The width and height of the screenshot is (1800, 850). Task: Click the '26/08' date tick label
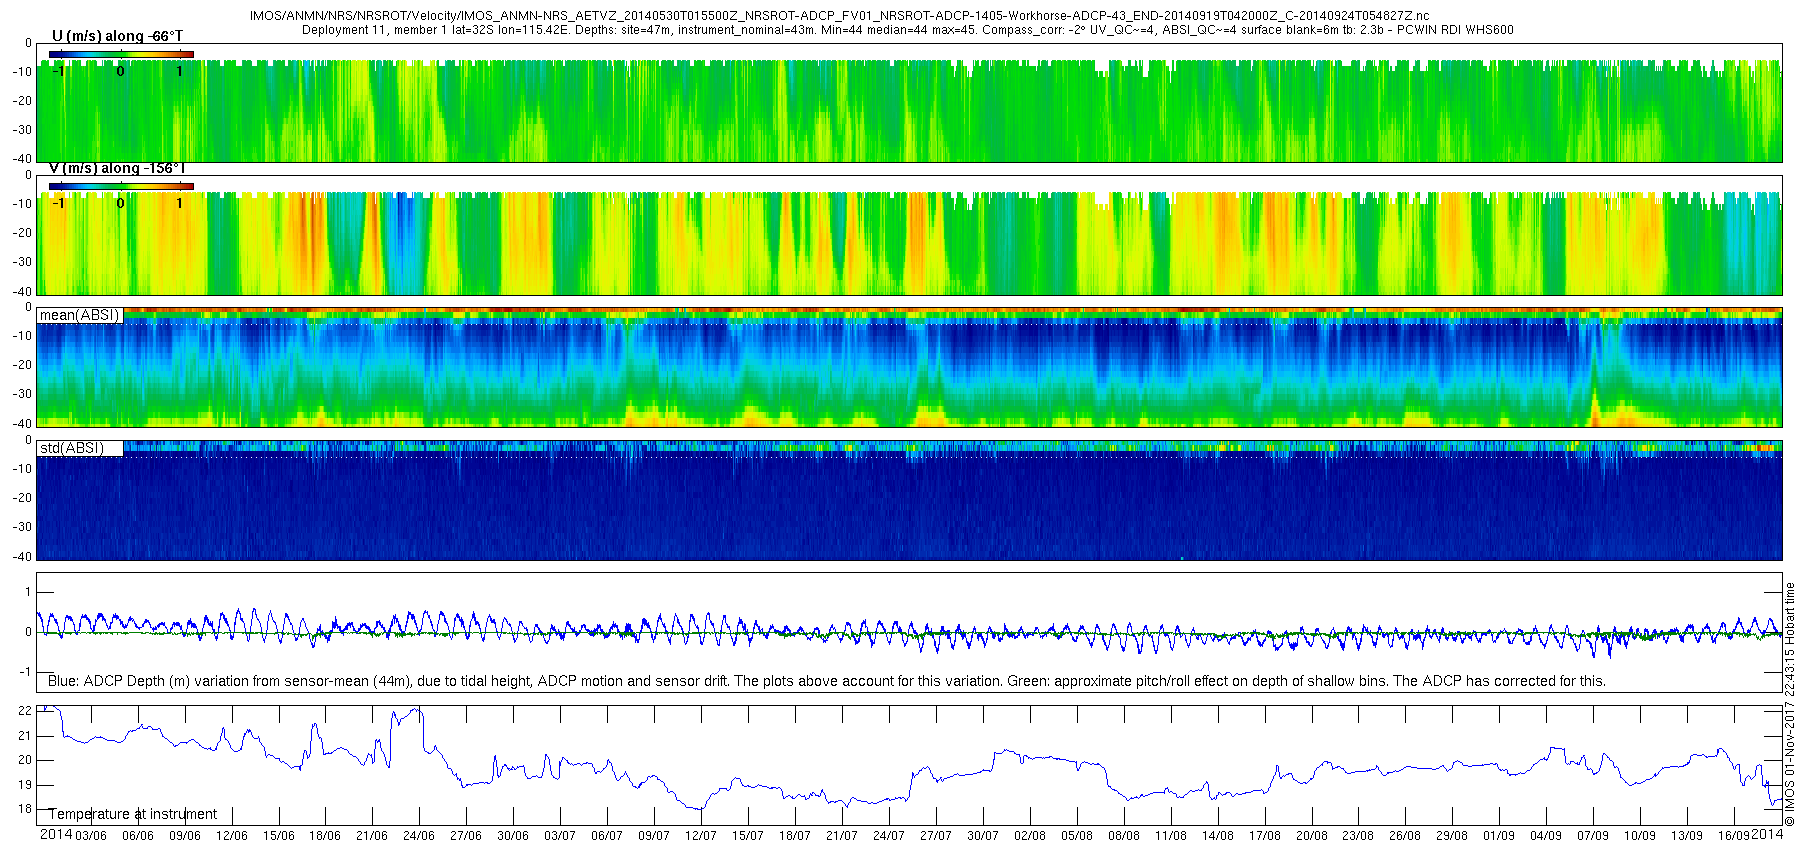click(x=1405, y=836)
